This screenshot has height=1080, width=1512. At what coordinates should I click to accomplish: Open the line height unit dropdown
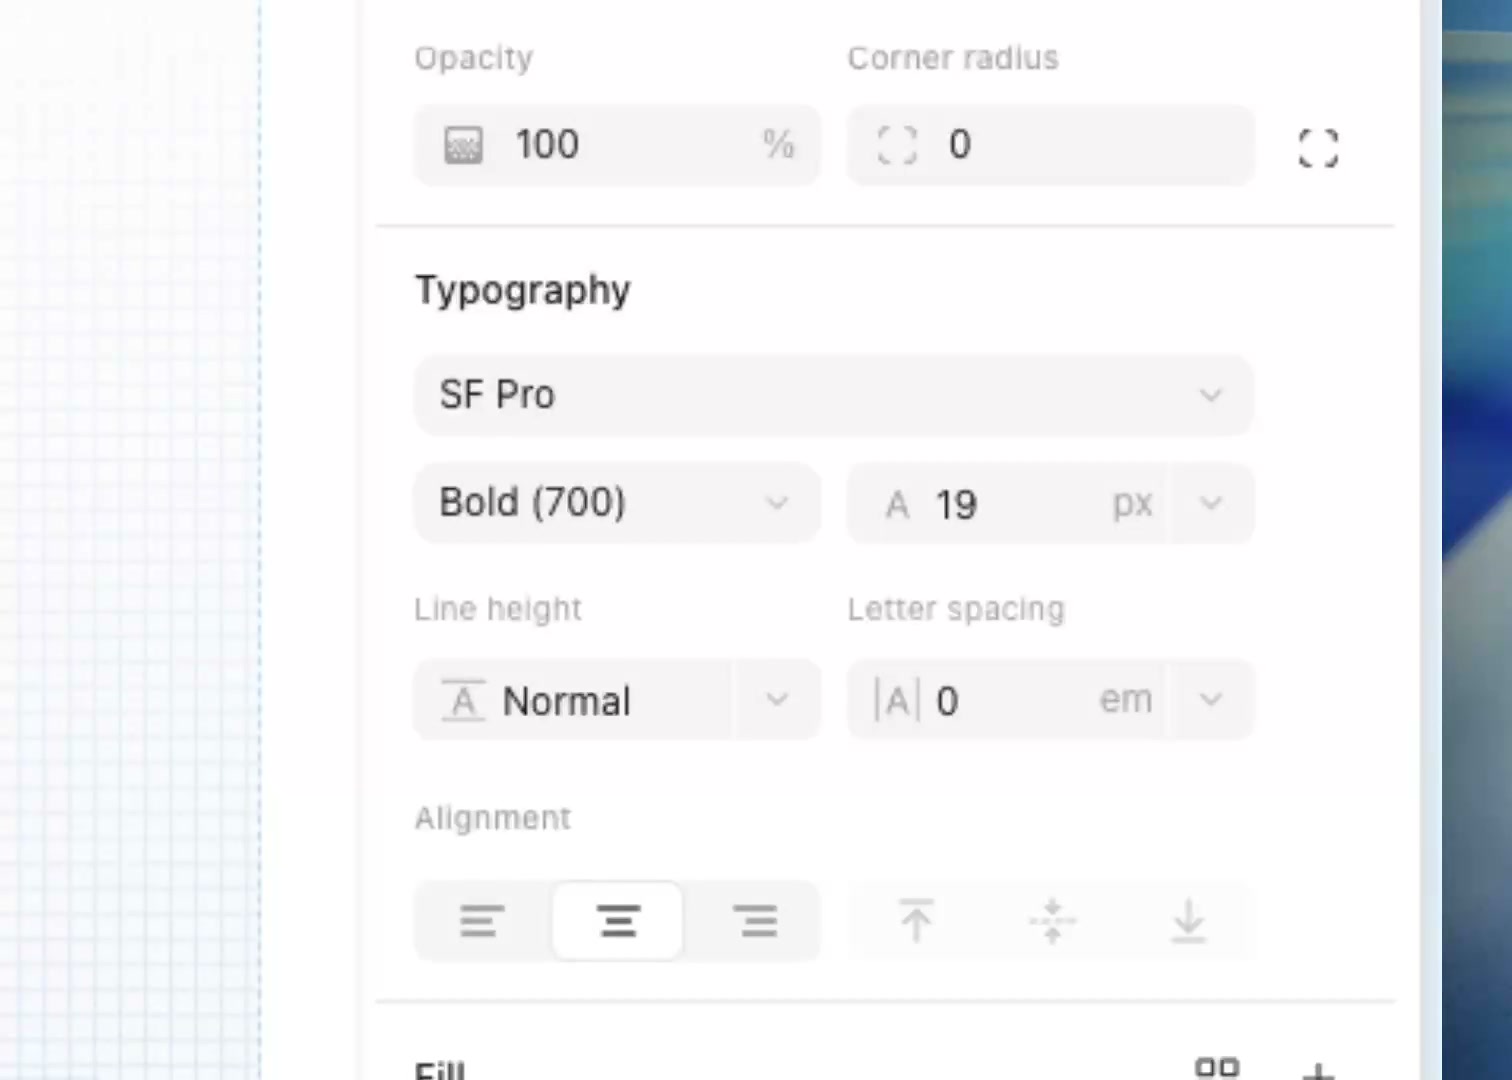[x=777, y=699]
